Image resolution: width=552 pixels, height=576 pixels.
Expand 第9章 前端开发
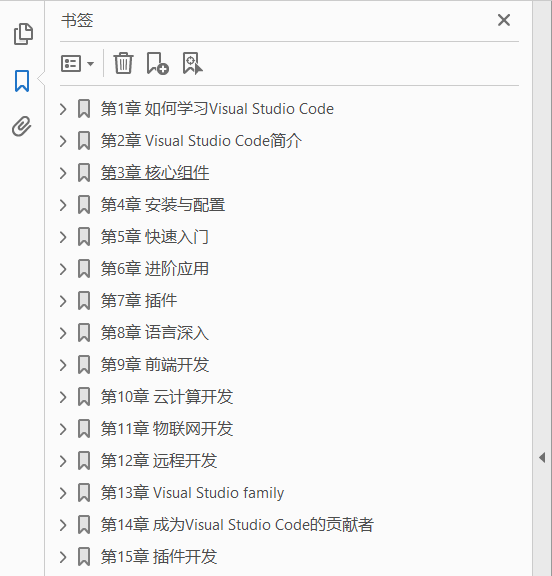click(63, 365)
